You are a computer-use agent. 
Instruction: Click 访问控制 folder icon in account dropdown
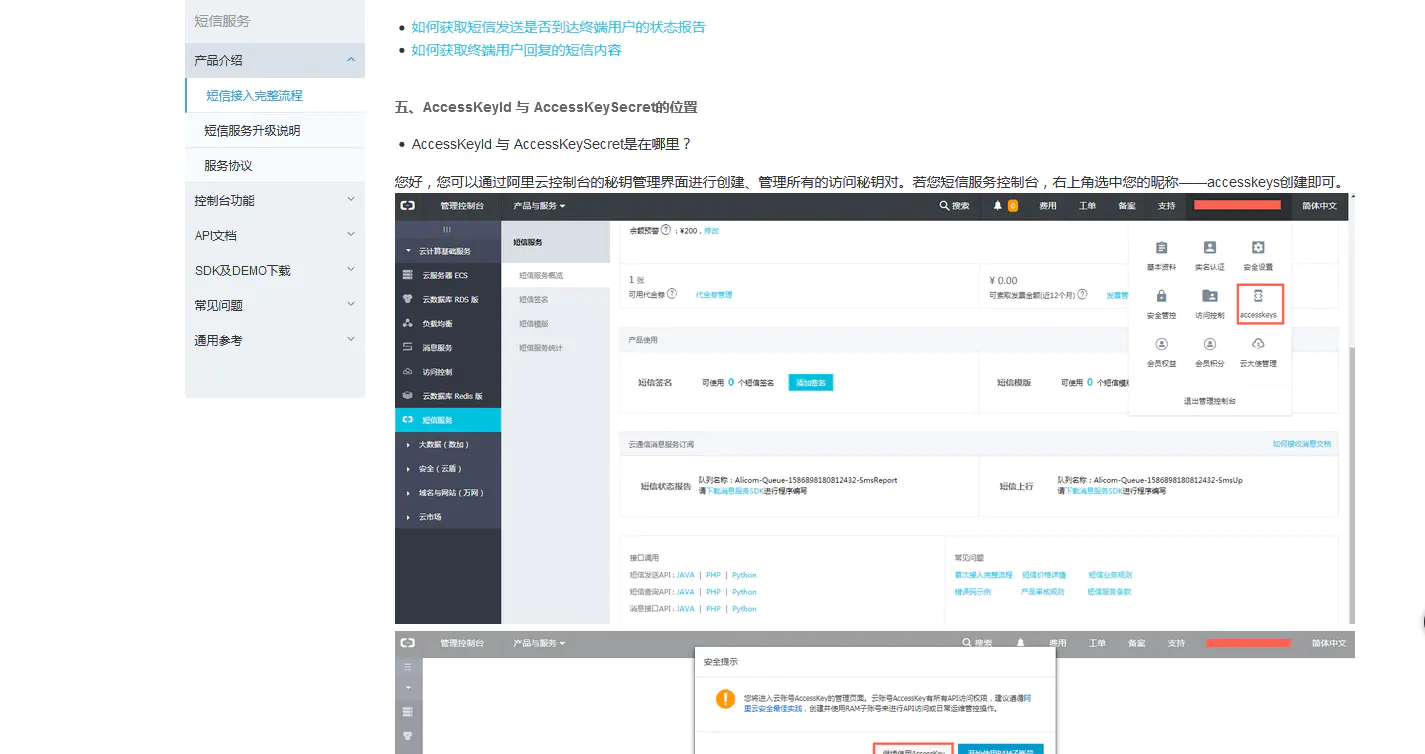1210,296
